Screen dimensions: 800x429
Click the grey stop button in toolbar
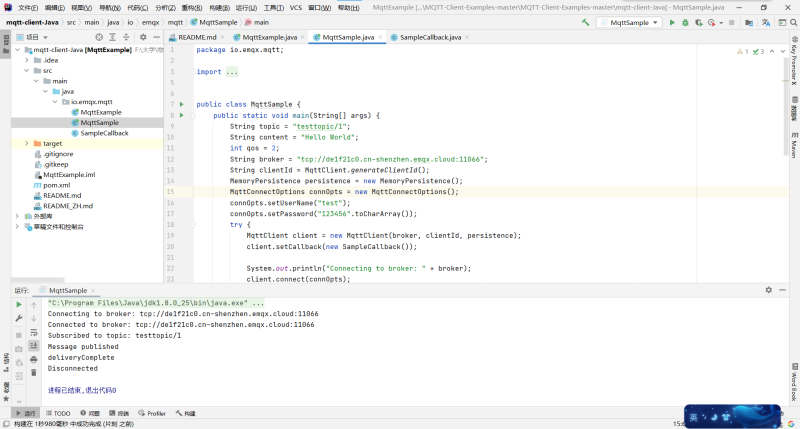(732, 22)
